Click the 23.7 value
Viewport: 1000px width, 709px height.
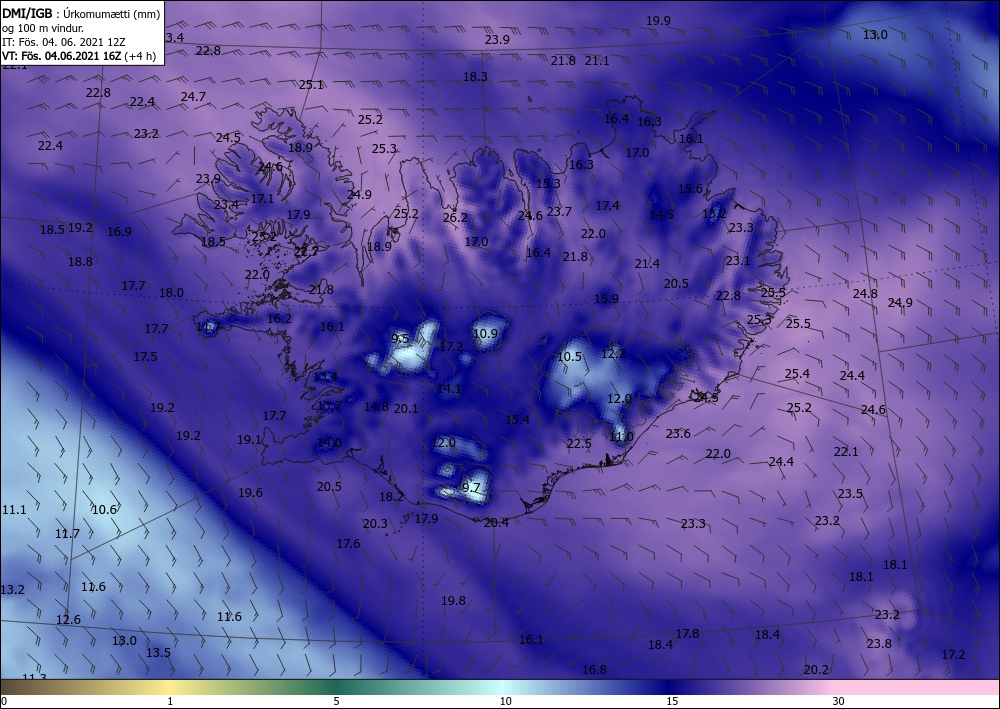click(559, 212)
